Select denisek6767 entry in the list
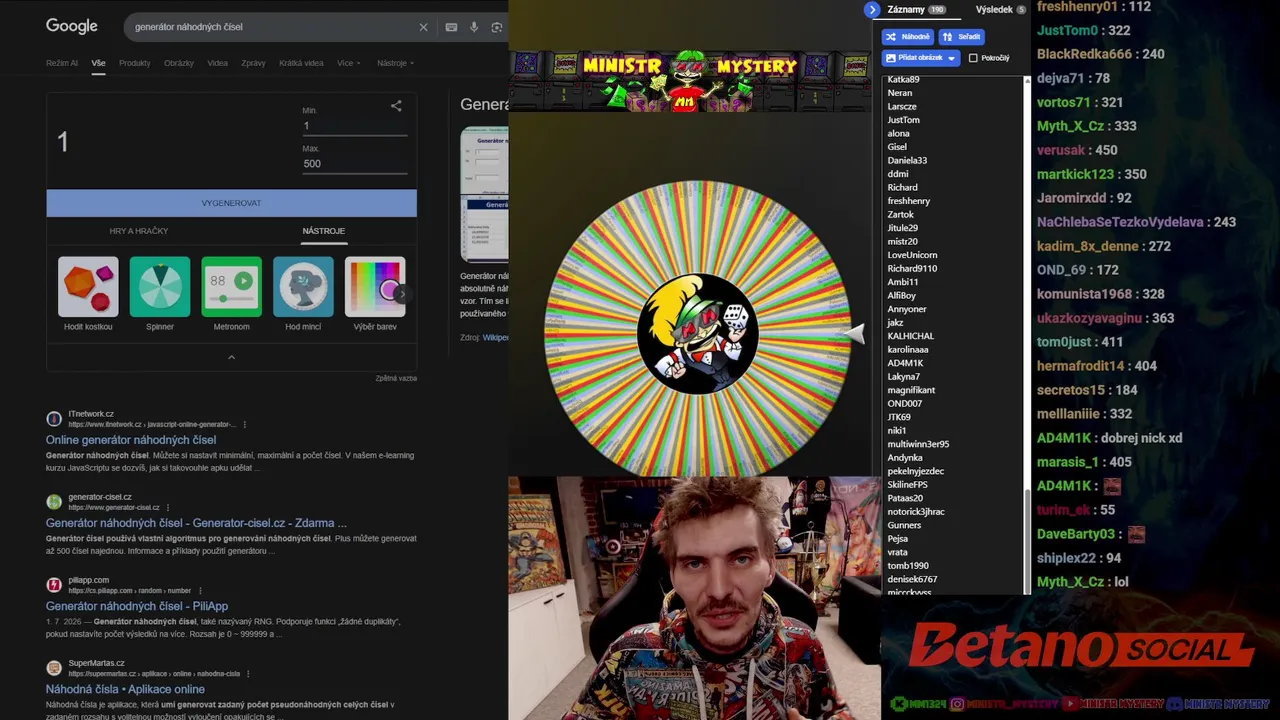The image size is (1280, 720). (x=913, y=579)
